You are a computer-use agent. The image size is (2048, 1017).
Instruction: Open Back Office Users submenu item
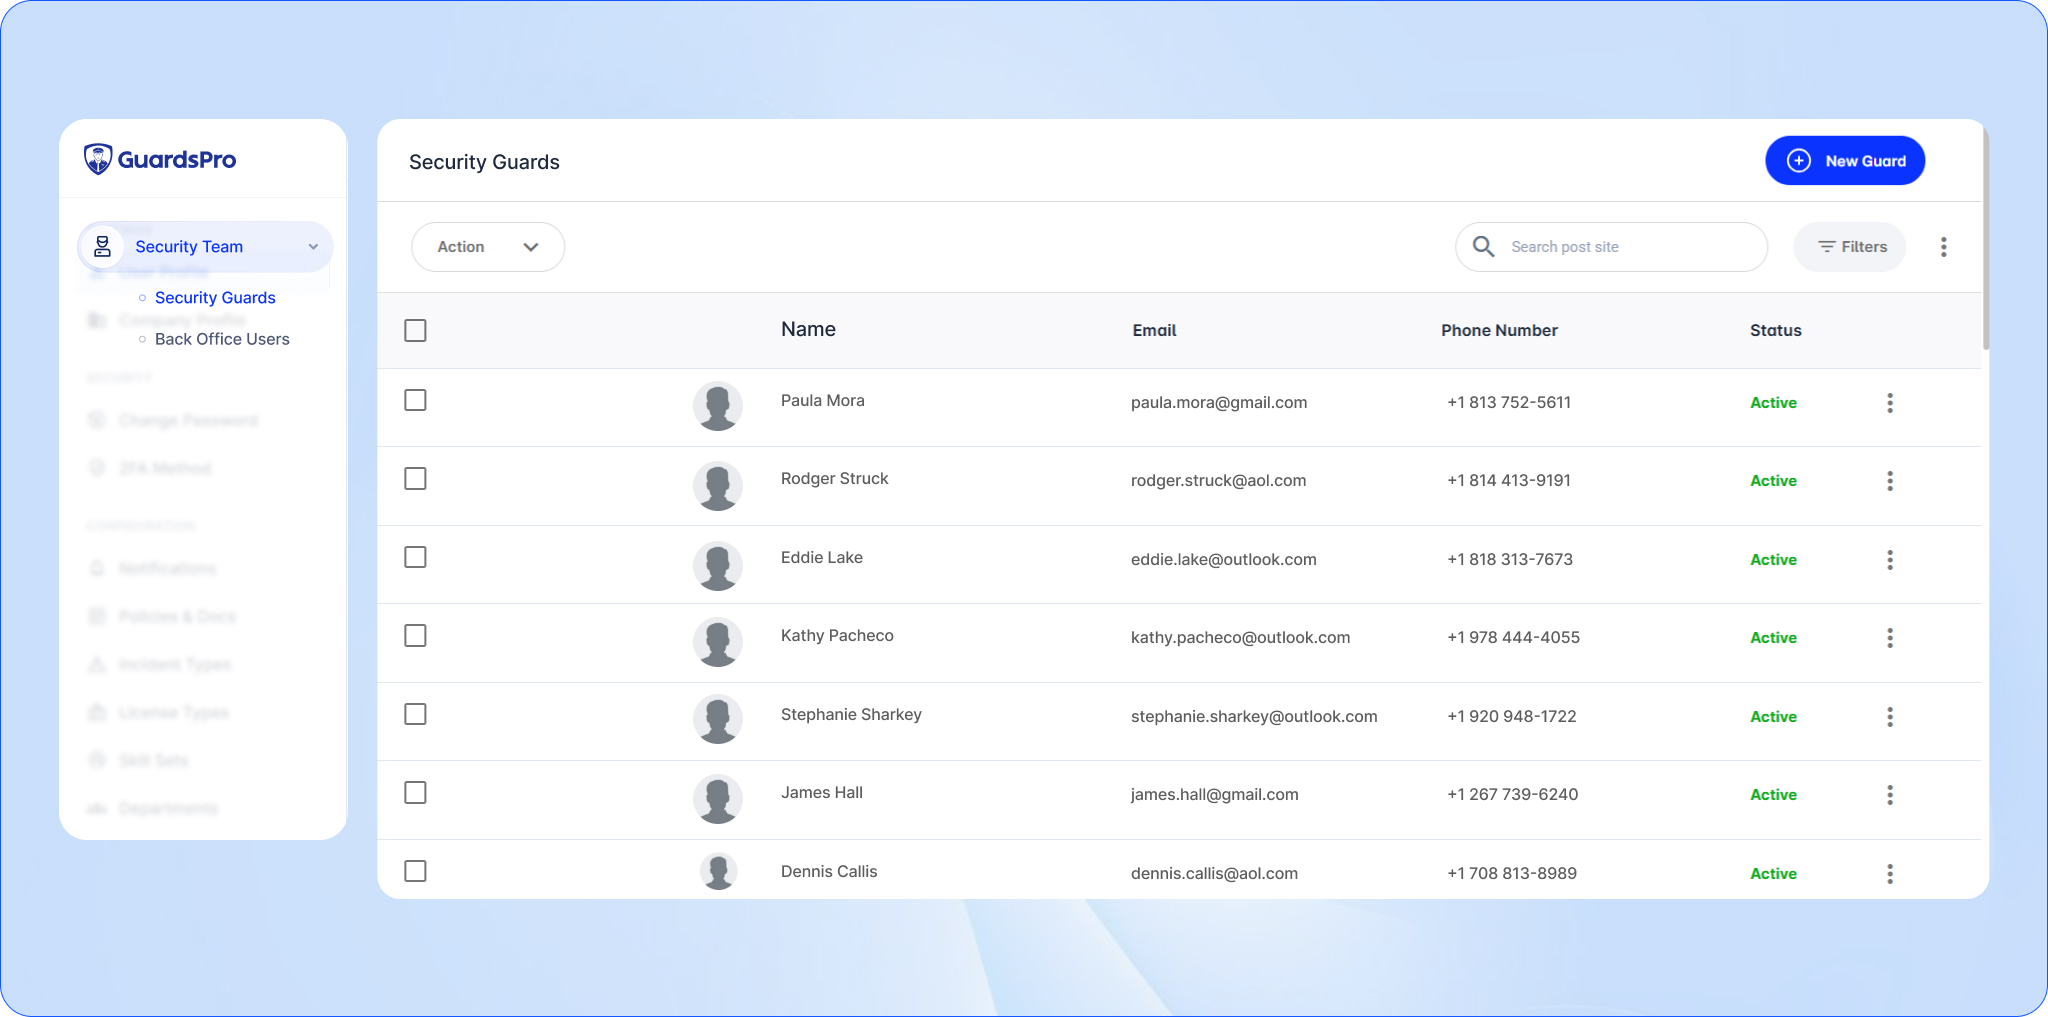click(222, 339)
